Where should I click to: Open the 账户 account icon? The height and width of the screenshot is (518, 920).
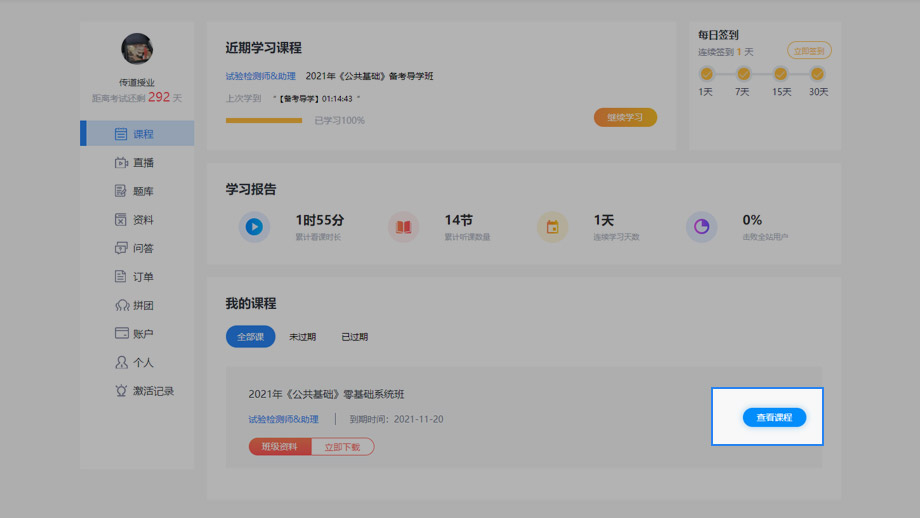tap(121, 334)
